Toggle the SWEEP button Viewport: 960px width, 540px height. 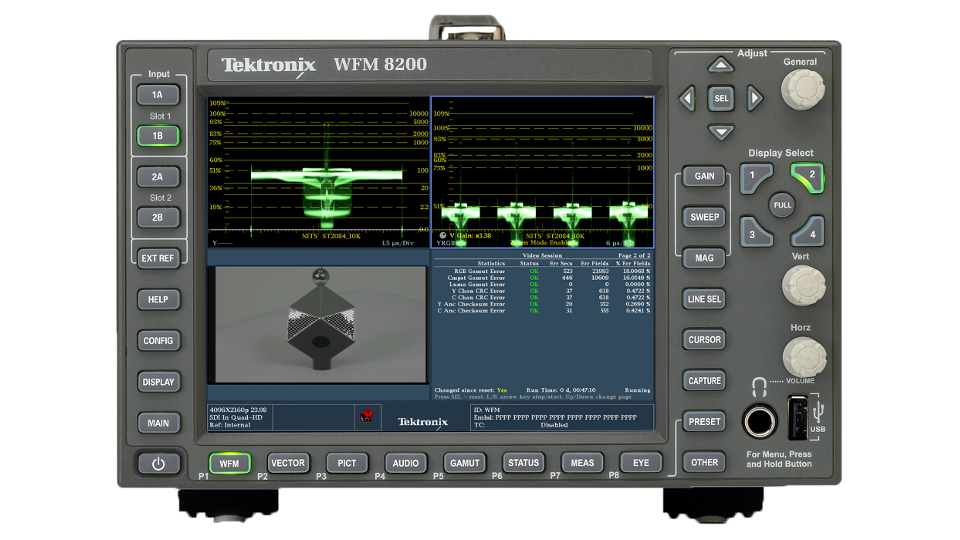pos(704,217)
